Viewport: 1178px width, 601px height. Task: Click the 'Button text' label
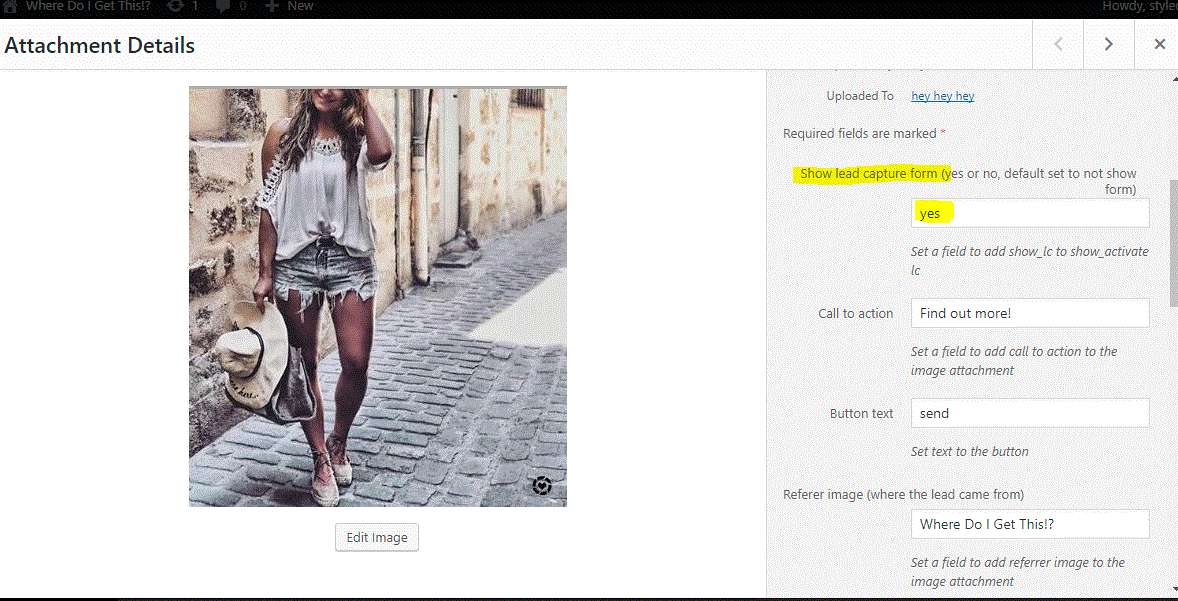862,413
